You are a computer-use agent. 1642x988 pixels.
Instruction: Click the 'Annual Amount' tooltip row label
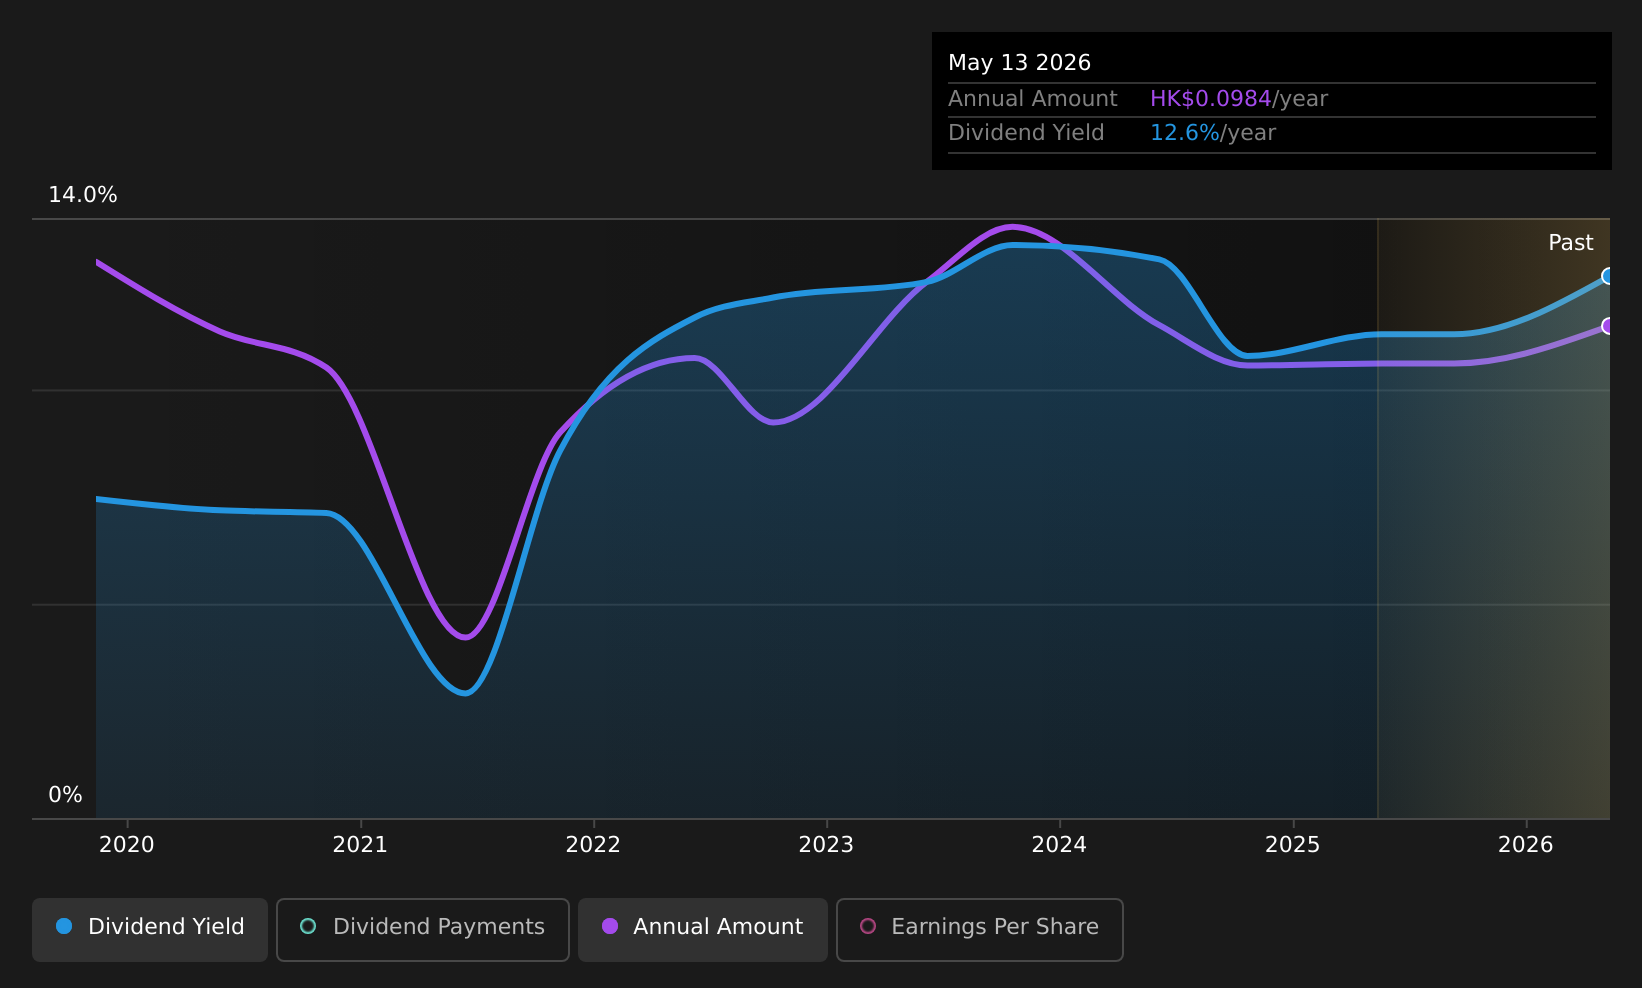coord(1033,99)
